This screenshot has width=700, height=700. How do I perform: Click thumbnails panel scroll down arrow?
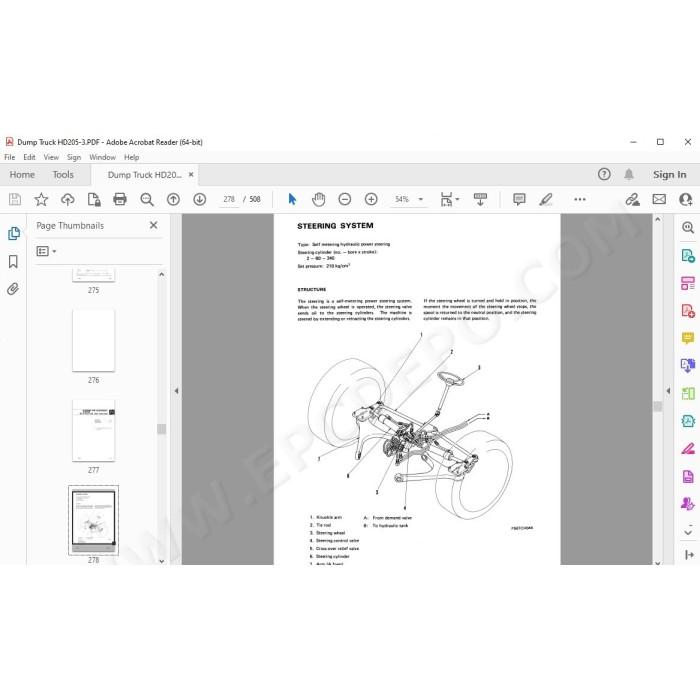(x=162, y=561)
